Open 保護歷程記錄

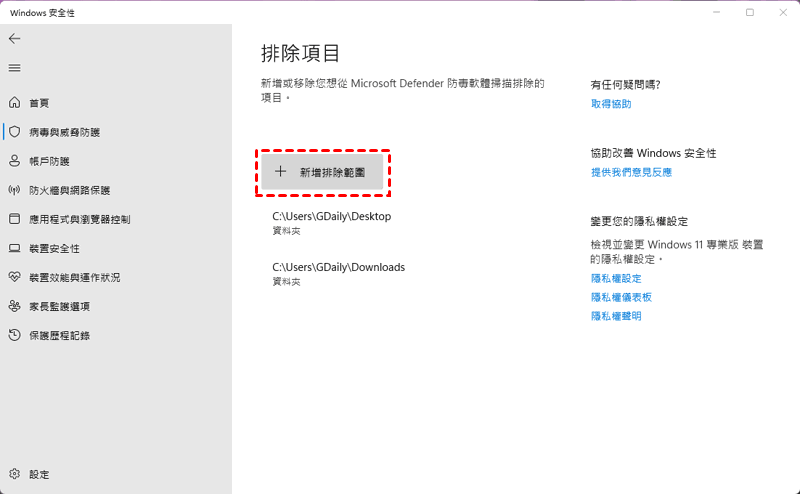click(x=59, y=336)
